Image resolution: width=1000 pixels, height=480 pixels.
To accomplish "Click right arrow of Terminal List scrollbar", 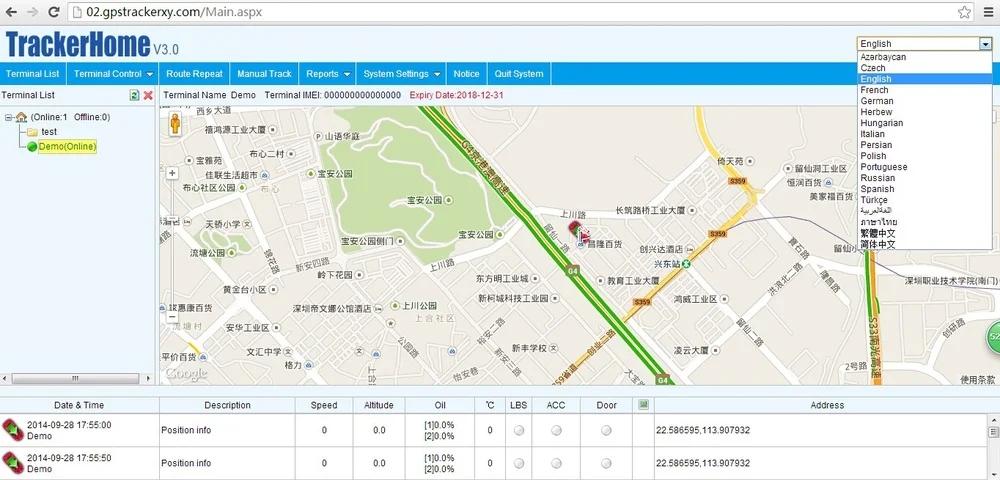I will click(x=150, y=379).
